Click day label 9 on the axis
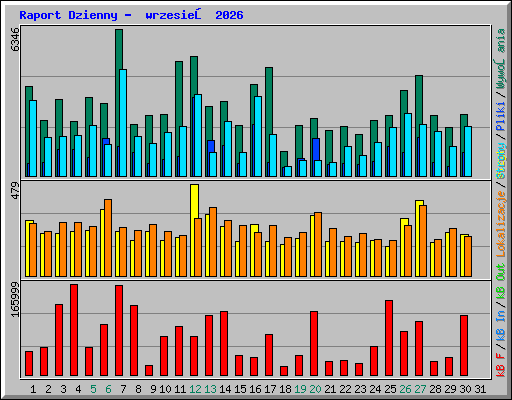The image size is (512, 400). tap(153, 389)
